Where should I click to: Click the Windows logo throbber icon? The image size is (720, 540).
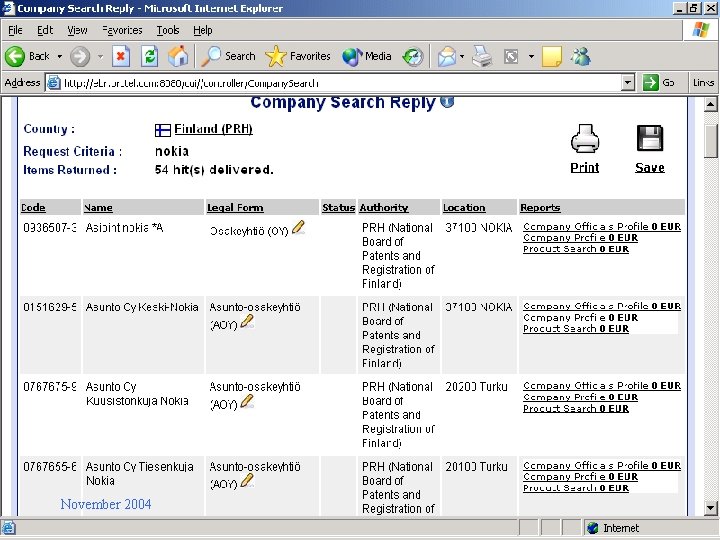tap(701, 30)
